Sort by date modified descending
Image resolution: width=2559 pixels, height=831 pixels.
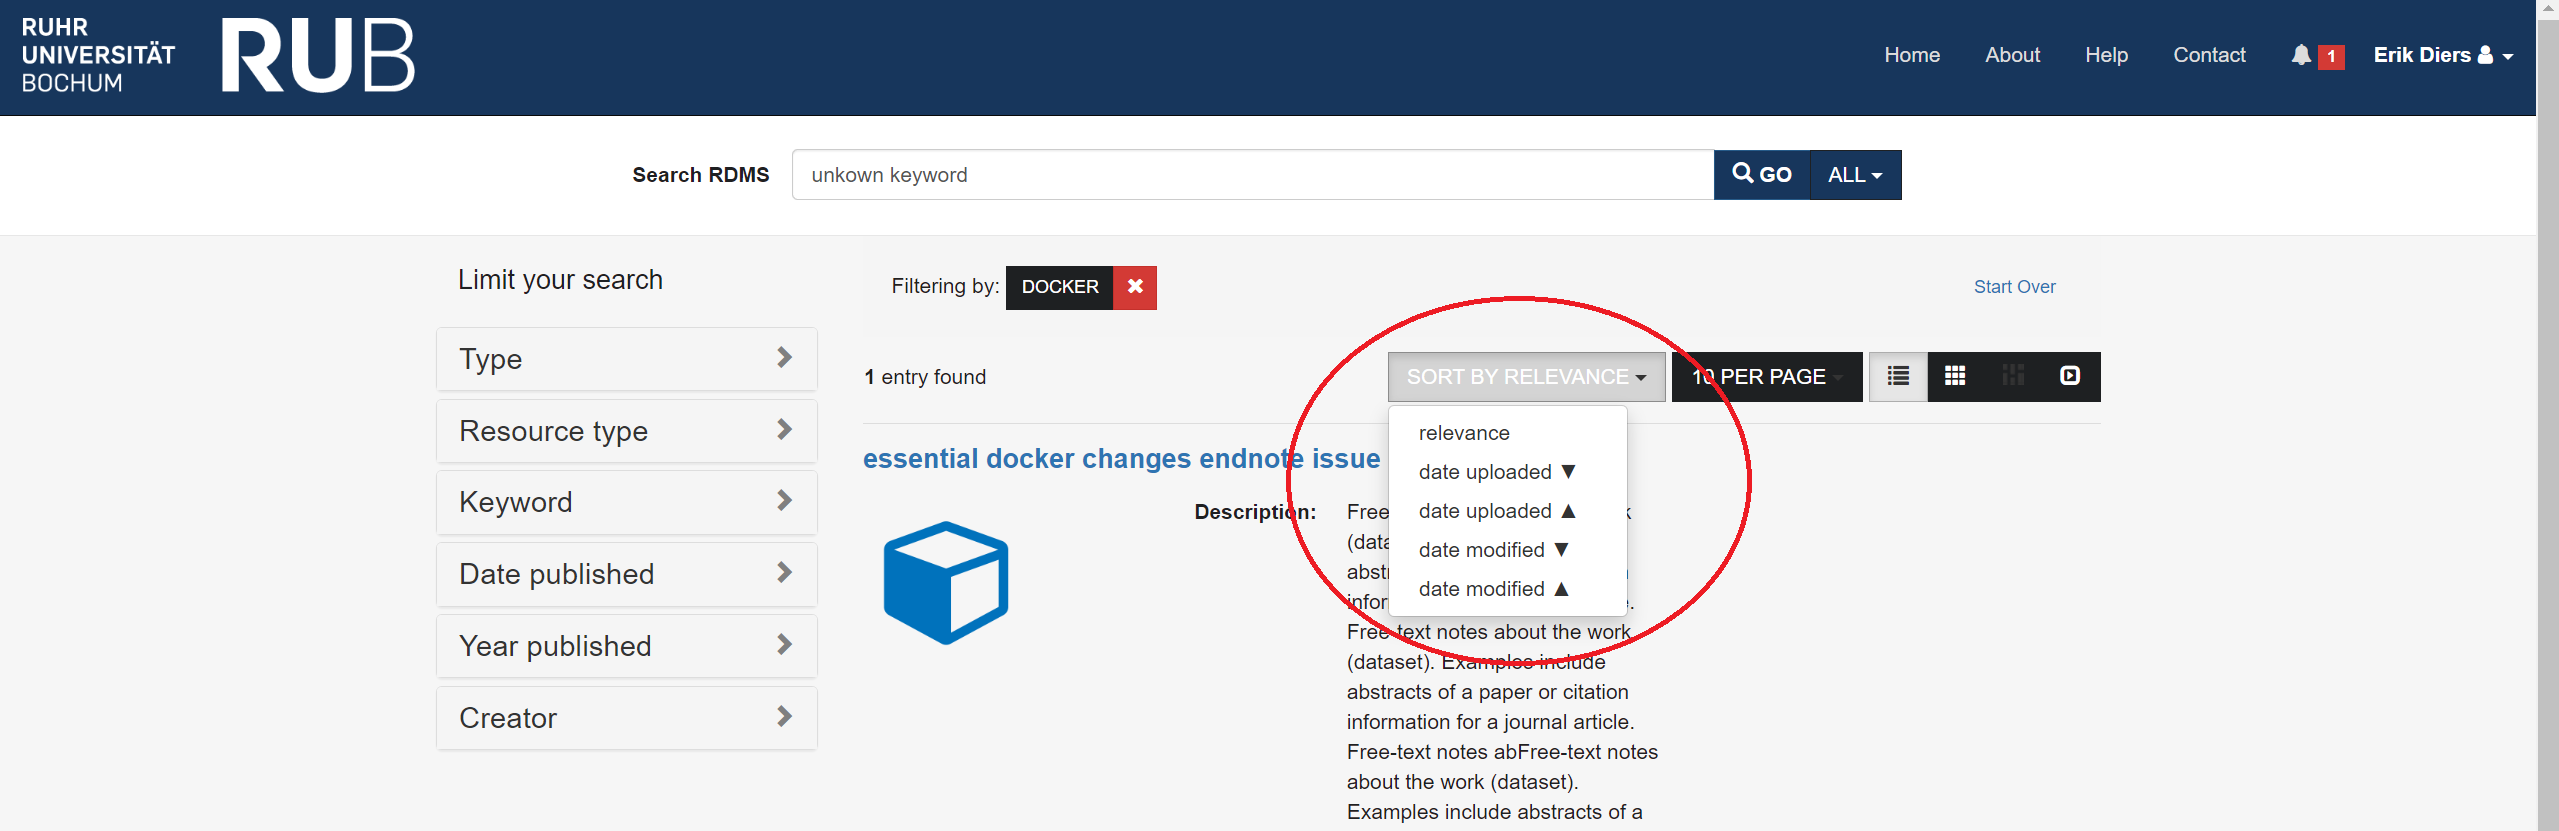click(1507, 550)
